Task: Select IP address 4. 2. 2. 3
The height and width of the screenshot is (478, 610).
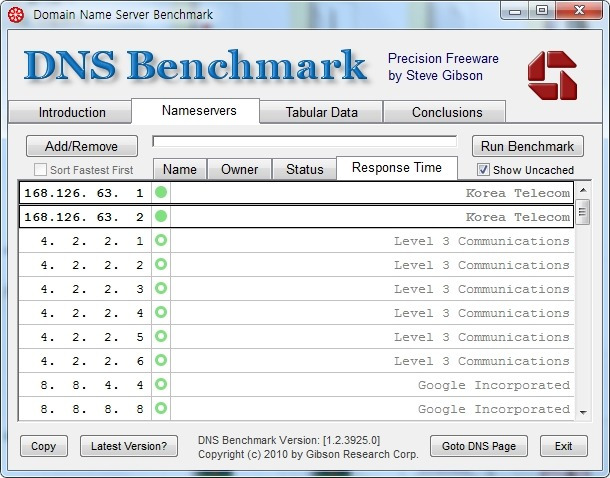Action: (x=92, y=289)
